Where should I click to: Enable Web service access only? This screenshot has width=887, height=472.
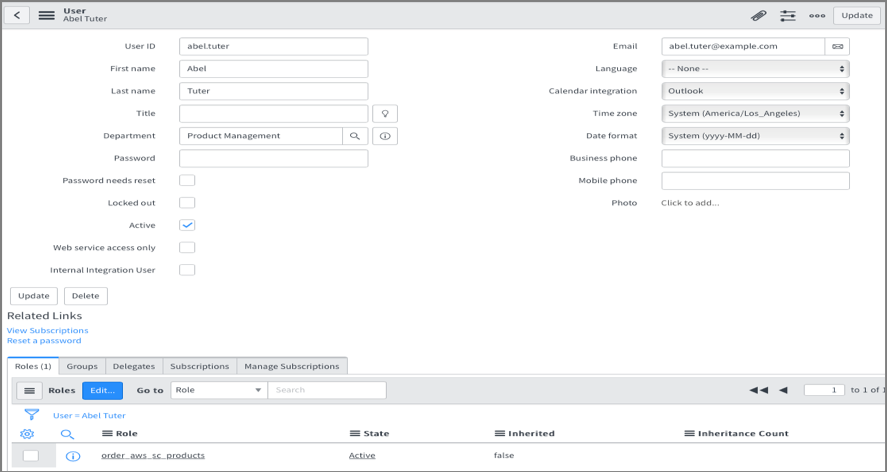(x=187, y=247)
